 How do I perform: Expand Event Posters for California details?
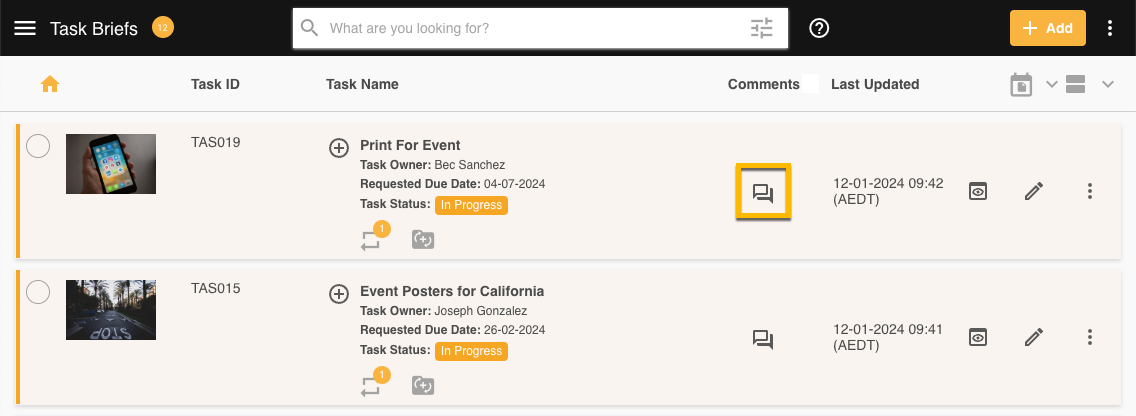[339, 294]
